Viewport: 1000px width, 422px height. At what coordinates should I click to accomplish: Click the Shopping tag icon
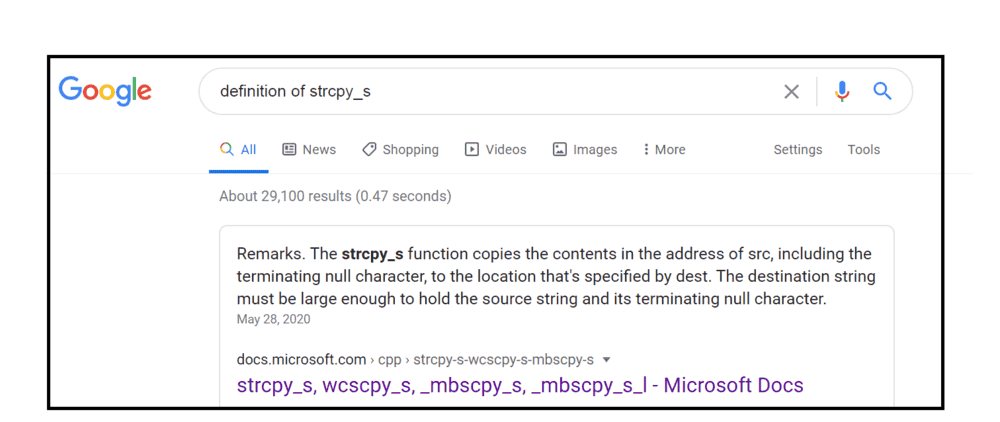pos(369,150)
